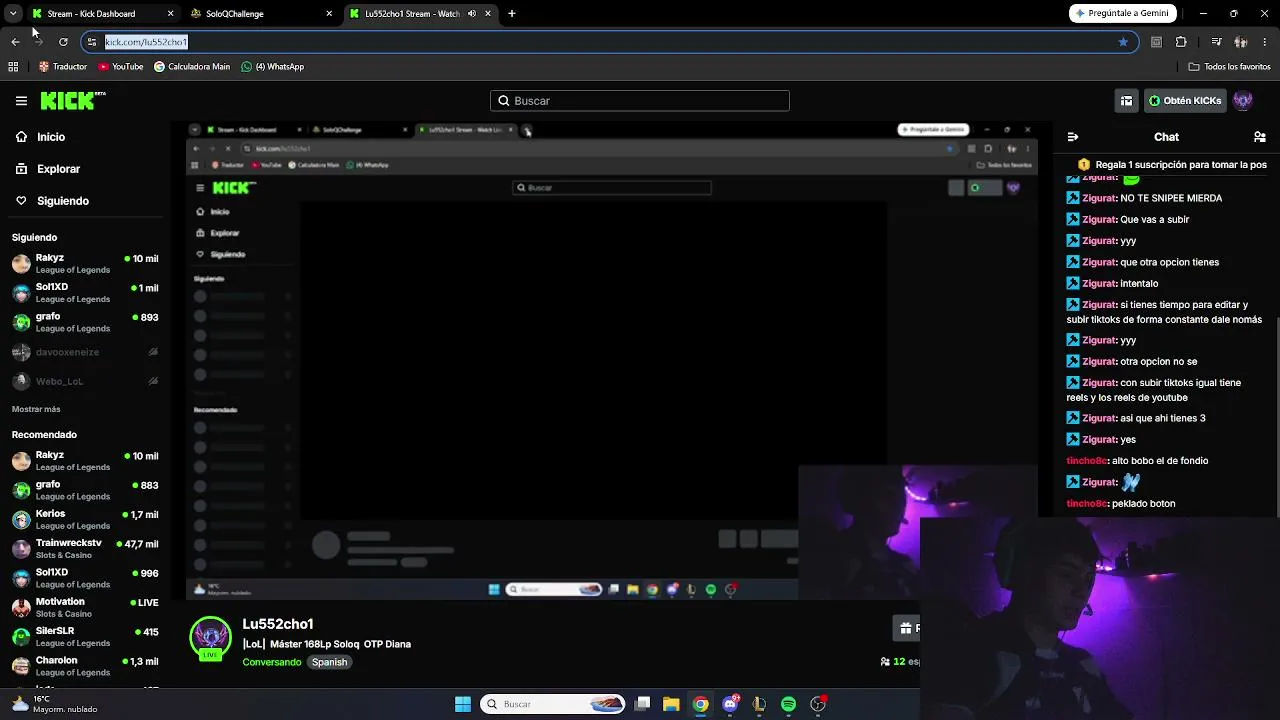Open the Chrome apps grid in bookmarks bar
This screenshot has width=1280, height=720.
(13, 67)
